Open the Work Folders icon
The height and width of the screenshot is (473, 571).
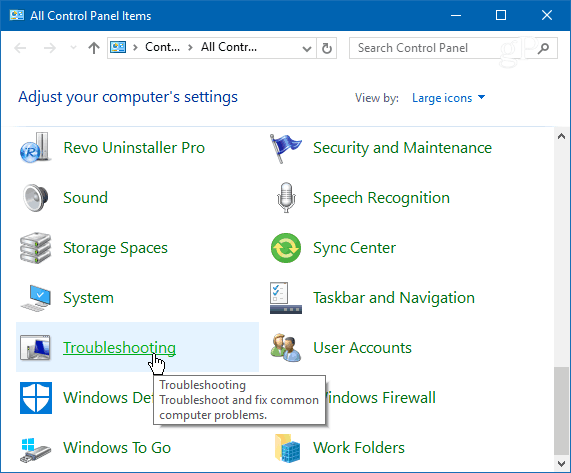tap(287, 448)
